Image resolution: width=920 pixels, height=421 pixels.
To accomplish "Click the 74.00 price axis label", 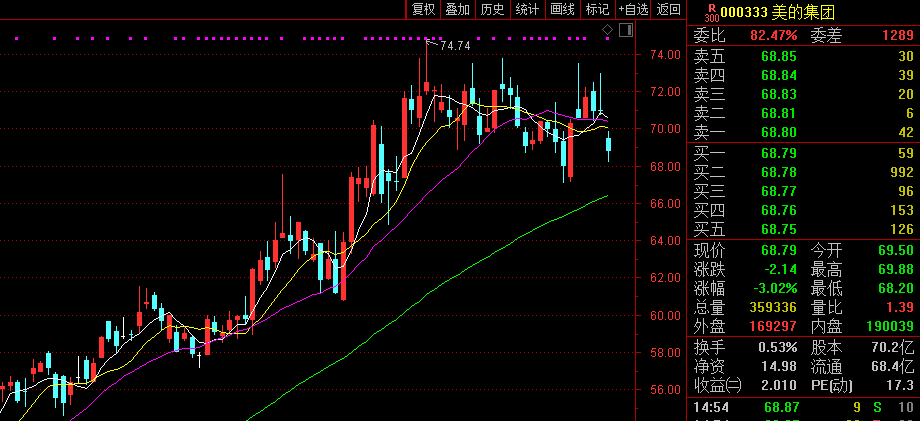I will point(664,54).
